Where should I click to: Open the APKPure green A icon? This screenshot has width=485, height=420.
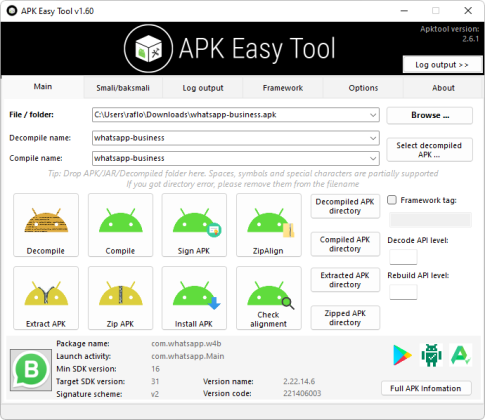pyautogui.click(x=461, y=355)
